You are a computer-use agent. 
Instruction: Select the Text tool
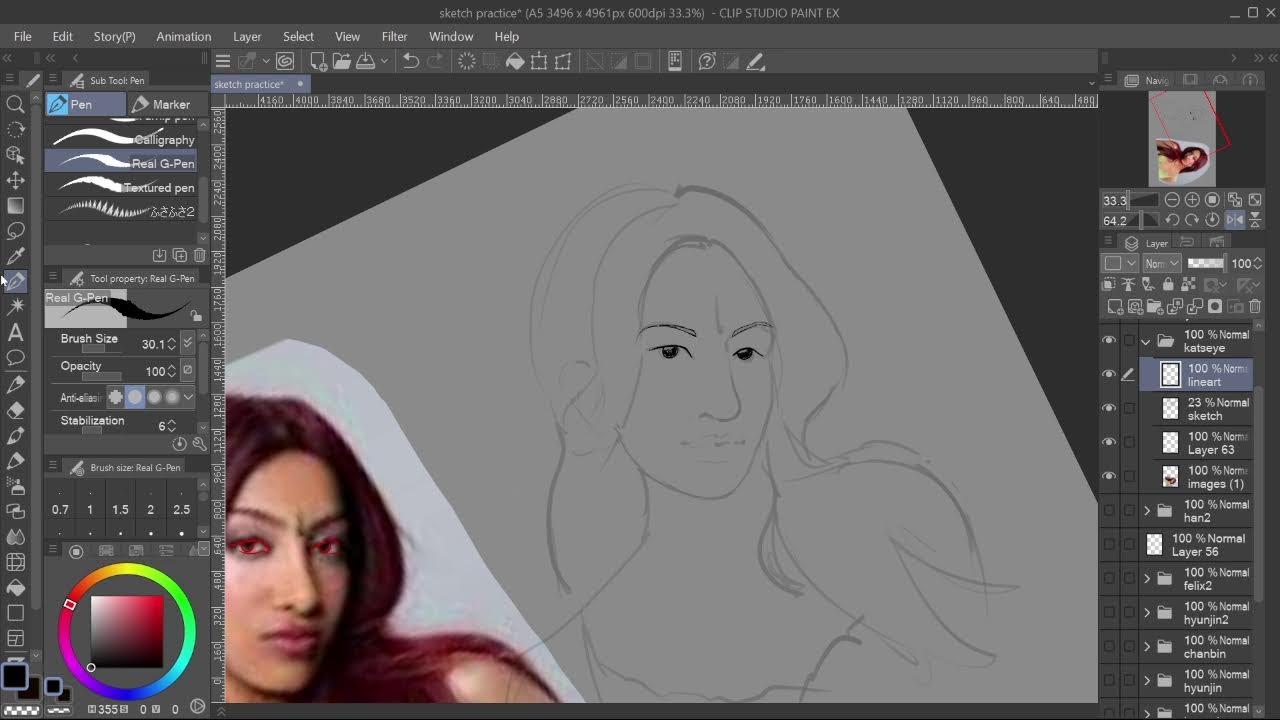click(x=16, y=333)
